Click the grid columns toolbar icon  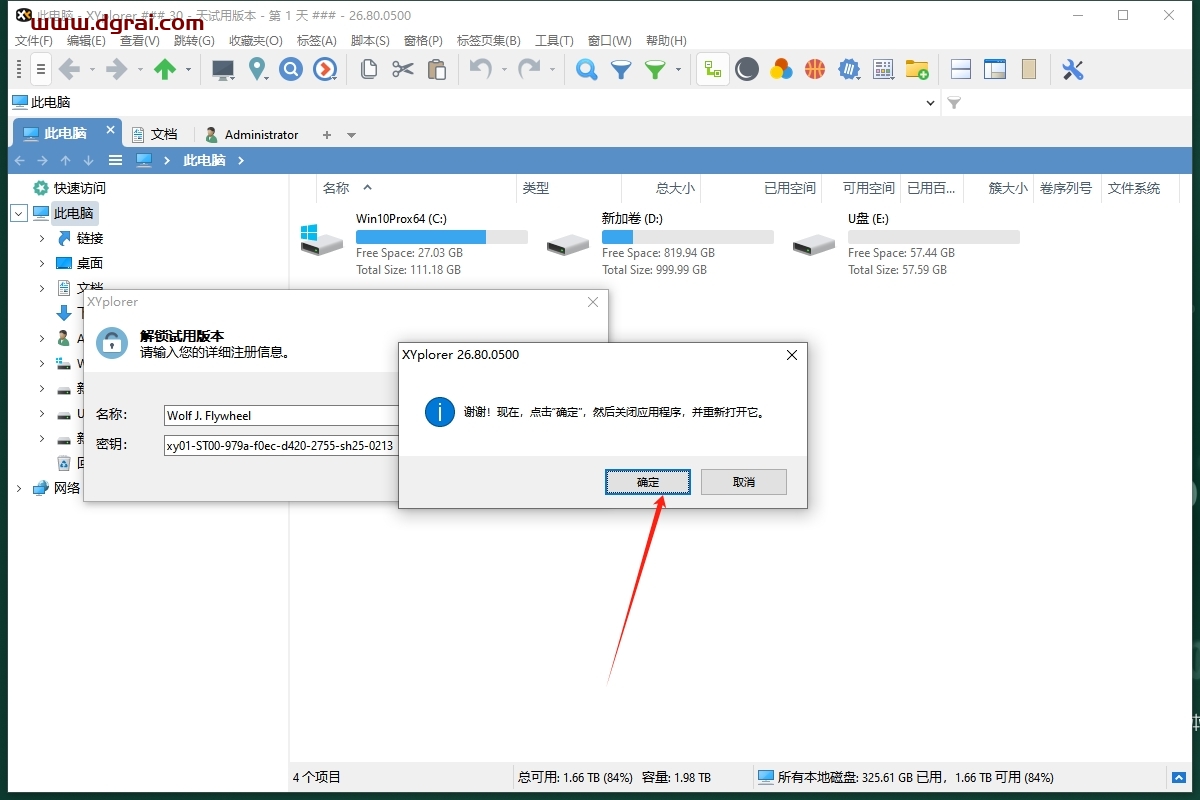tap(883, 69)
